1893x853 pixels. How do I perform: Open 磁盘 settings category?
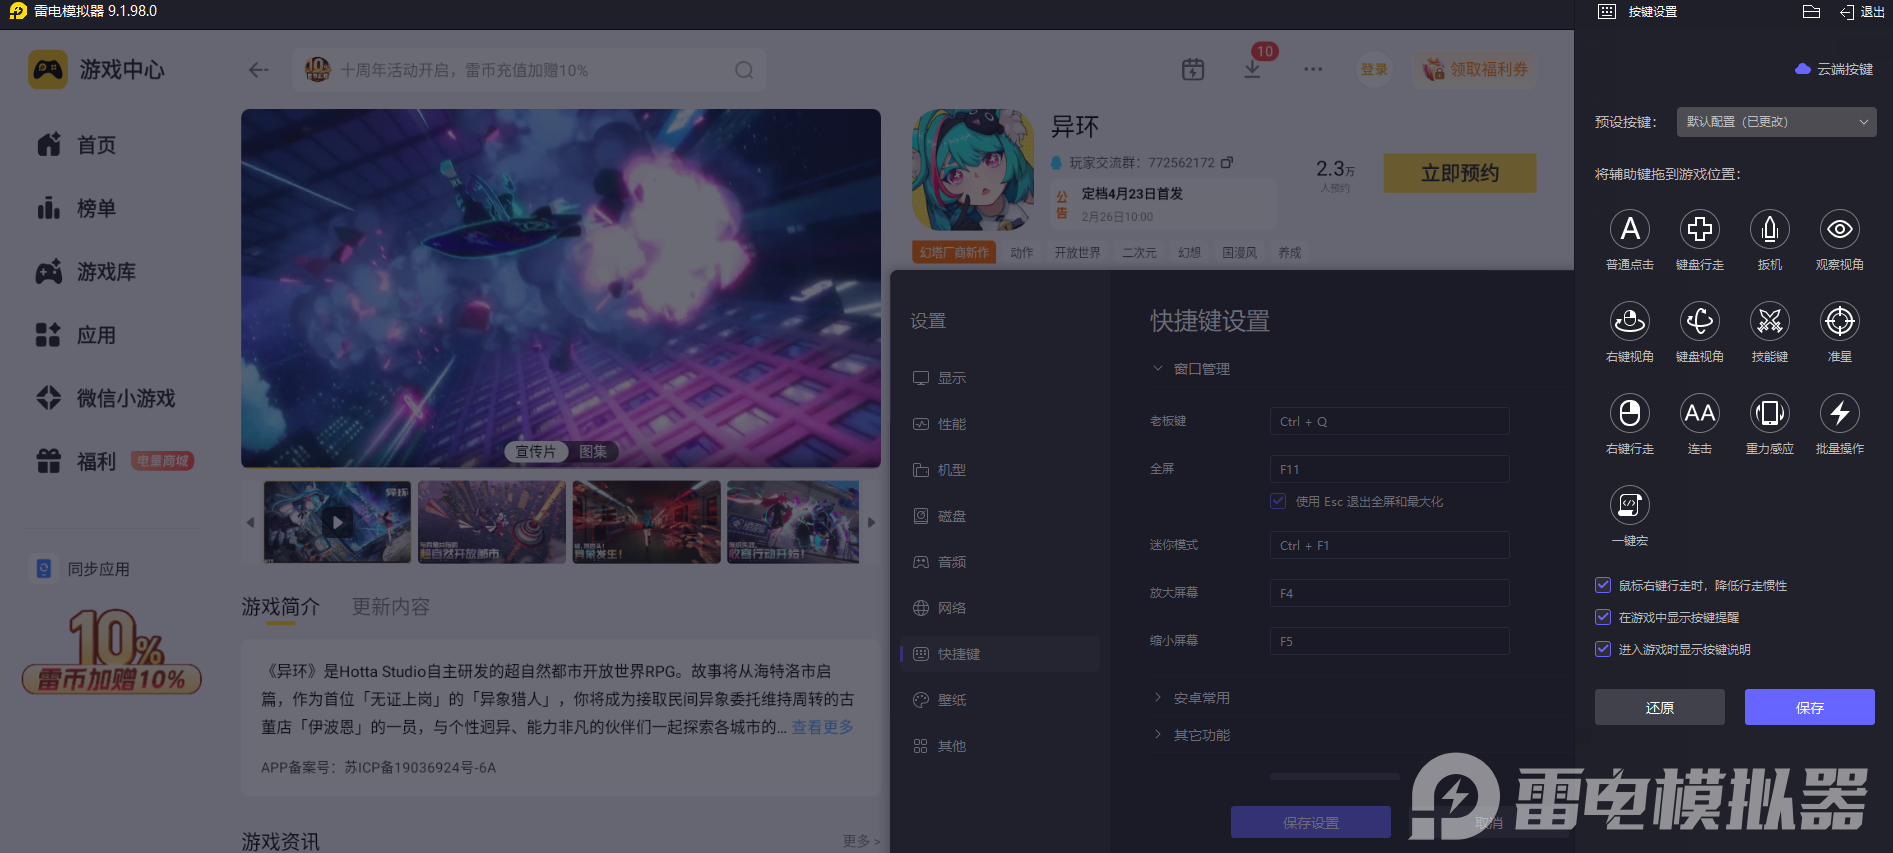pos(1000,516)
